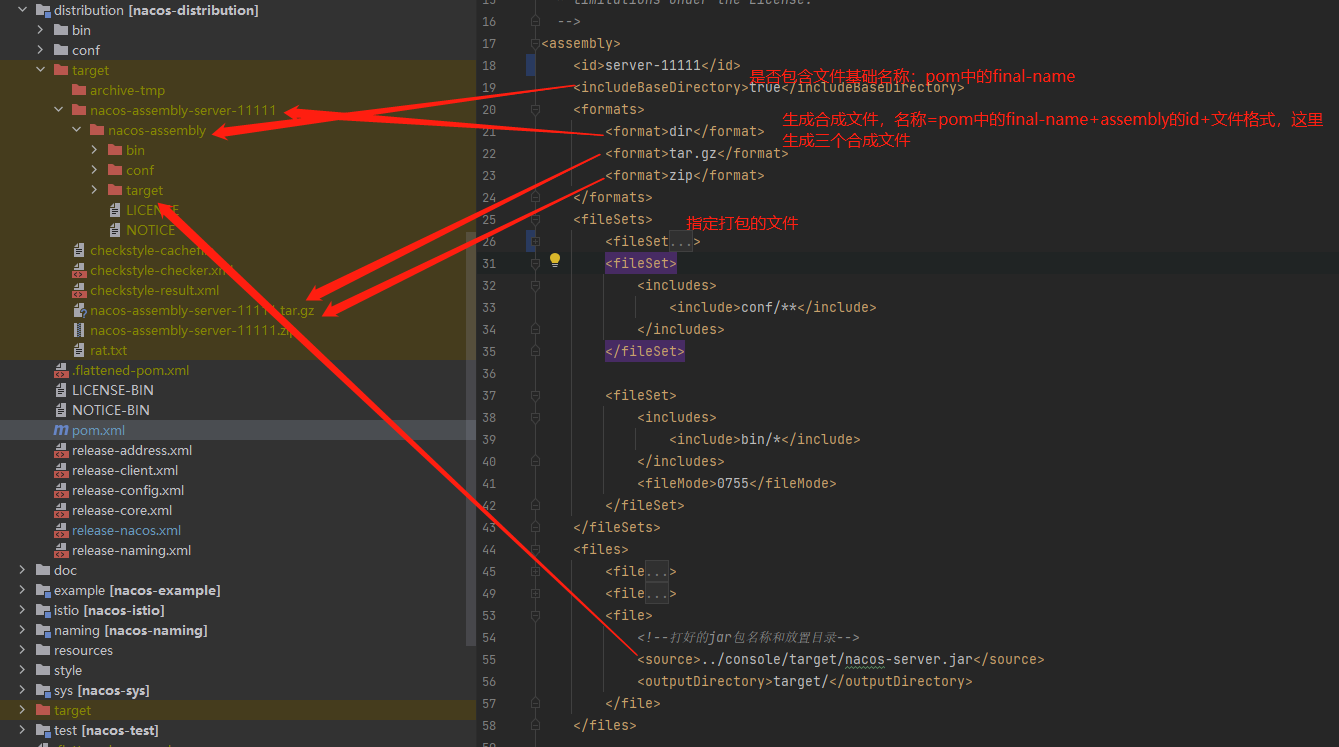
Task: Click the XML icon of checkstyle-checker.xml
Action: coord(79,270)
